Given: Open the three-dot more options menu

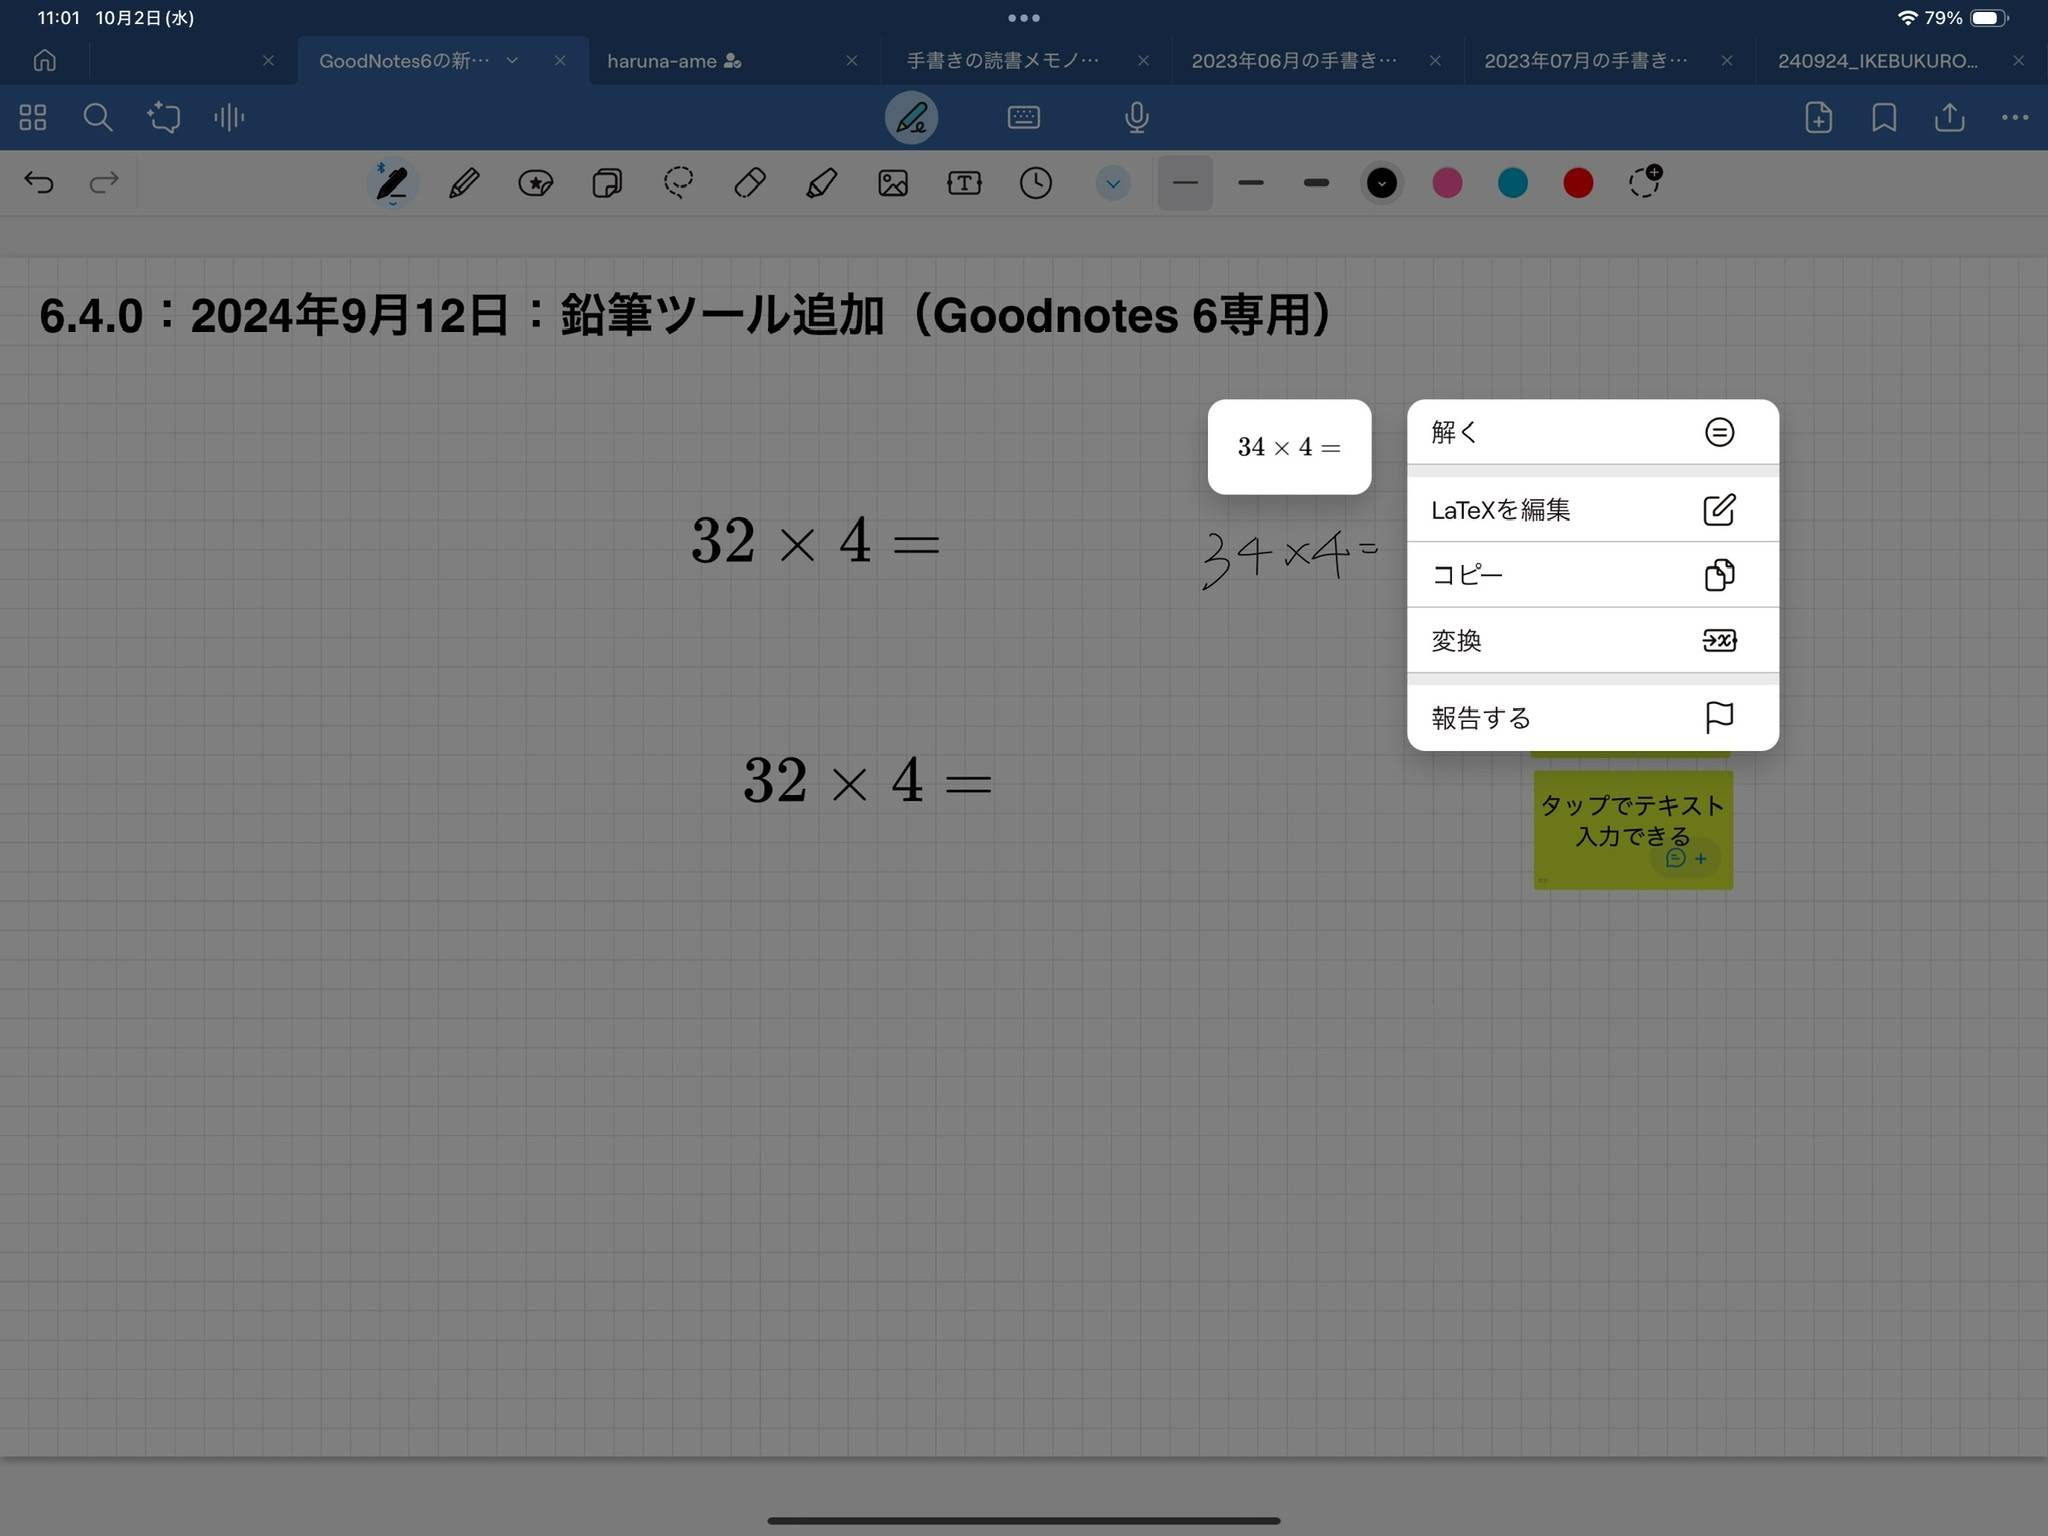Looking at the screenshot, I should tap(2014, 118).
